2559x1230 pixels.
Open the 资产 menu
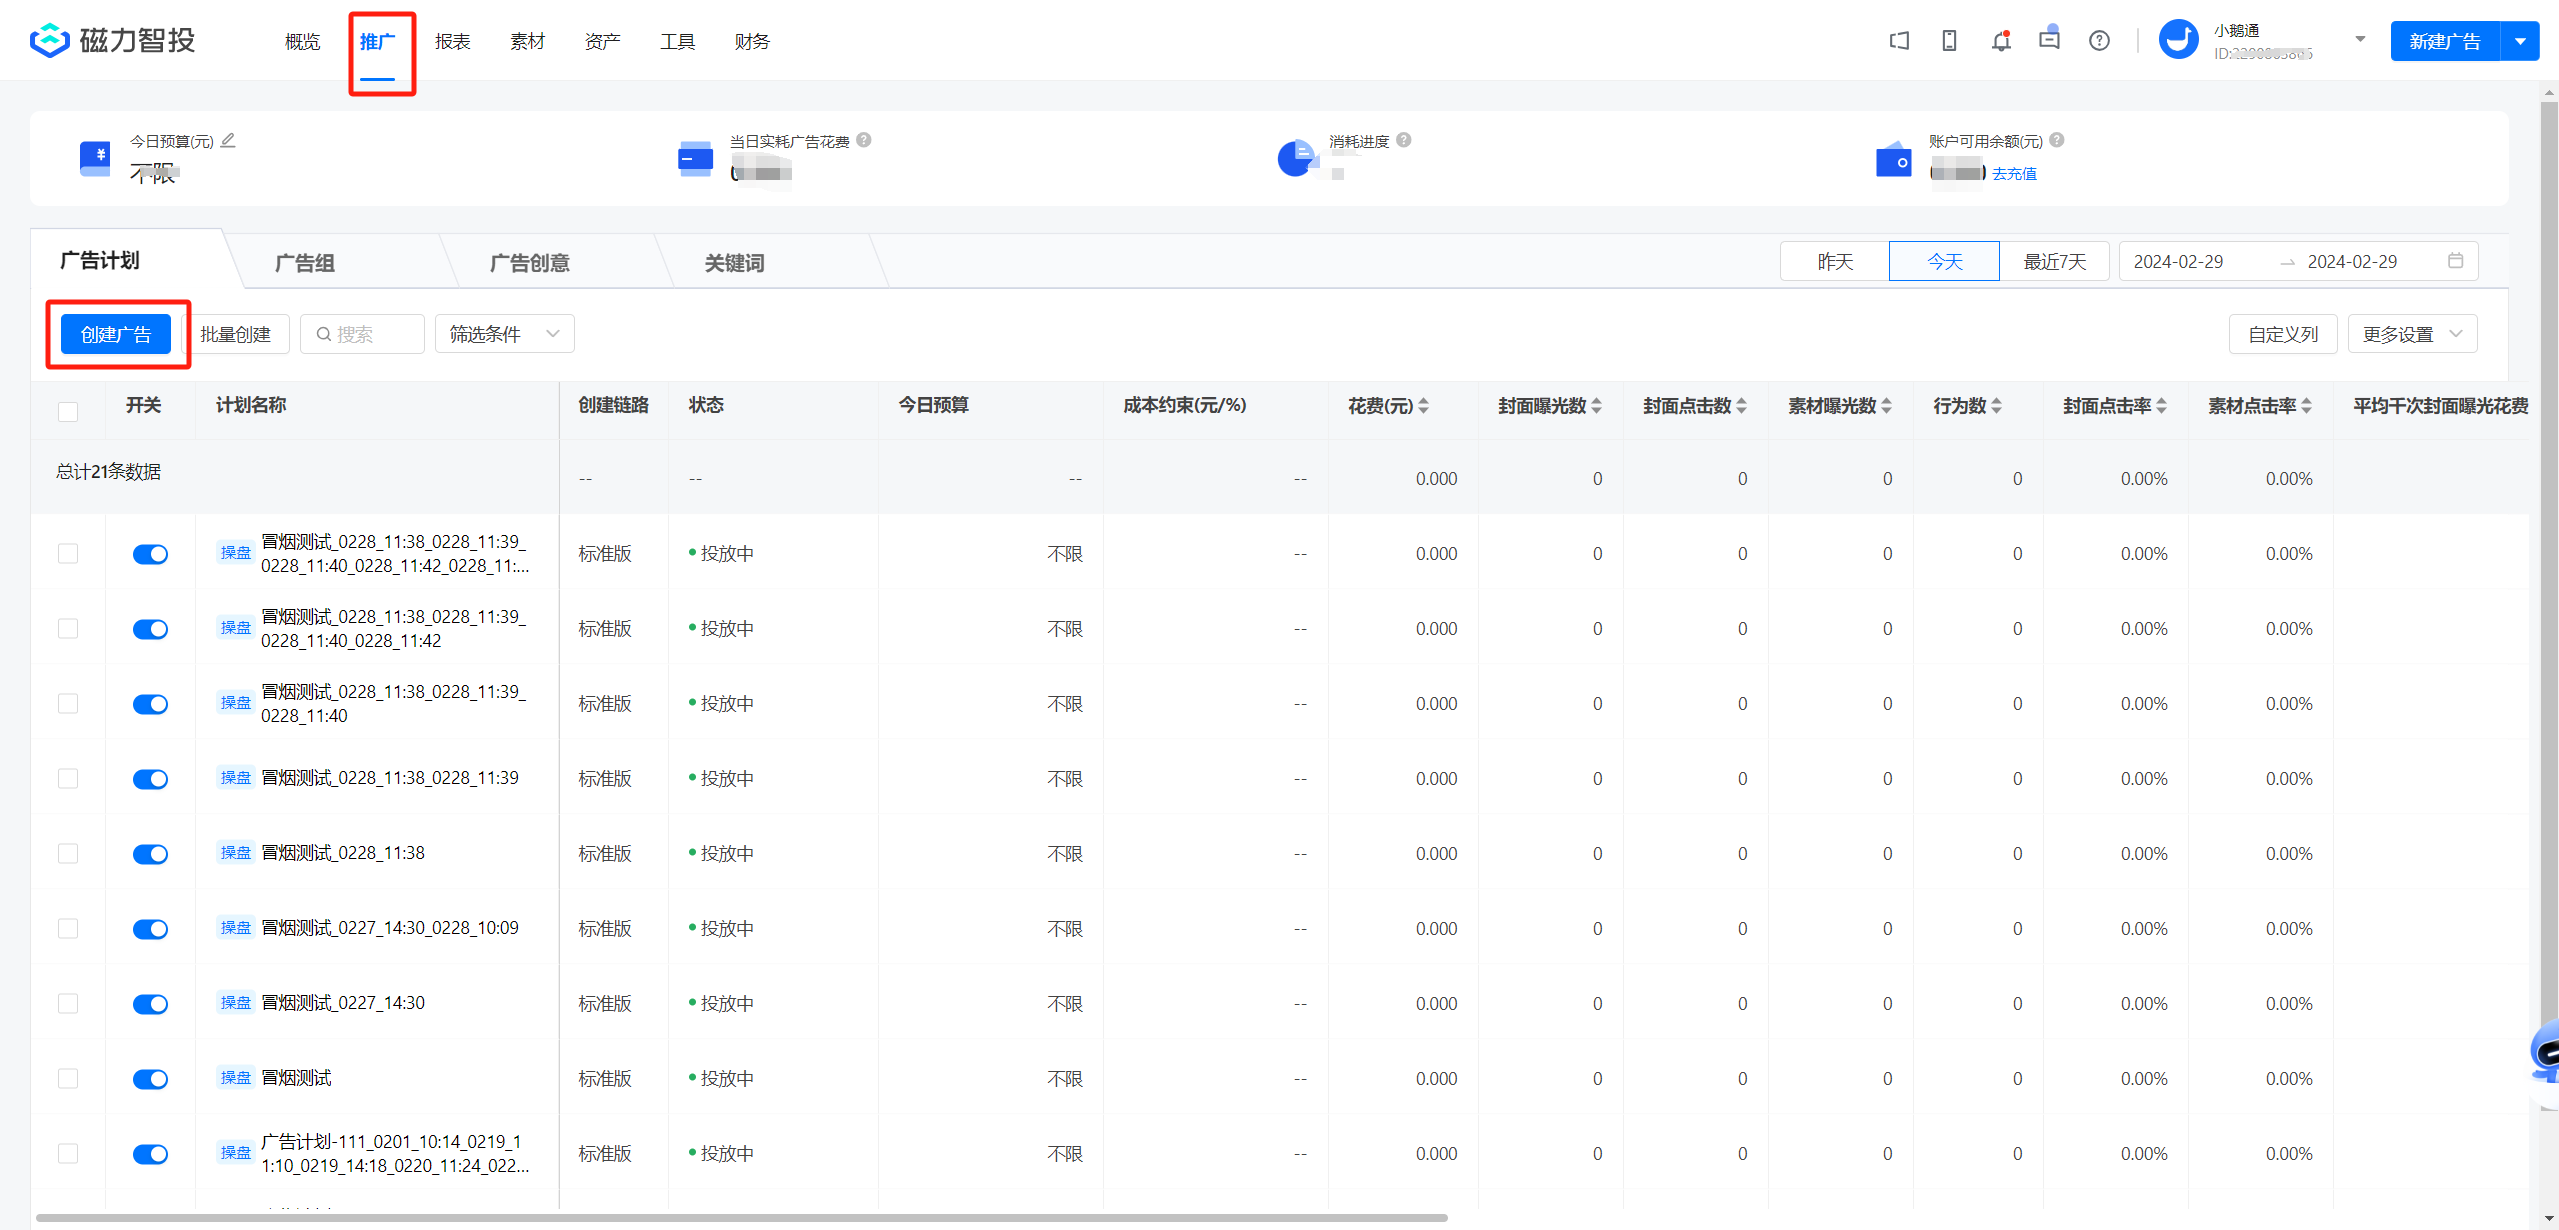(602, 41)
